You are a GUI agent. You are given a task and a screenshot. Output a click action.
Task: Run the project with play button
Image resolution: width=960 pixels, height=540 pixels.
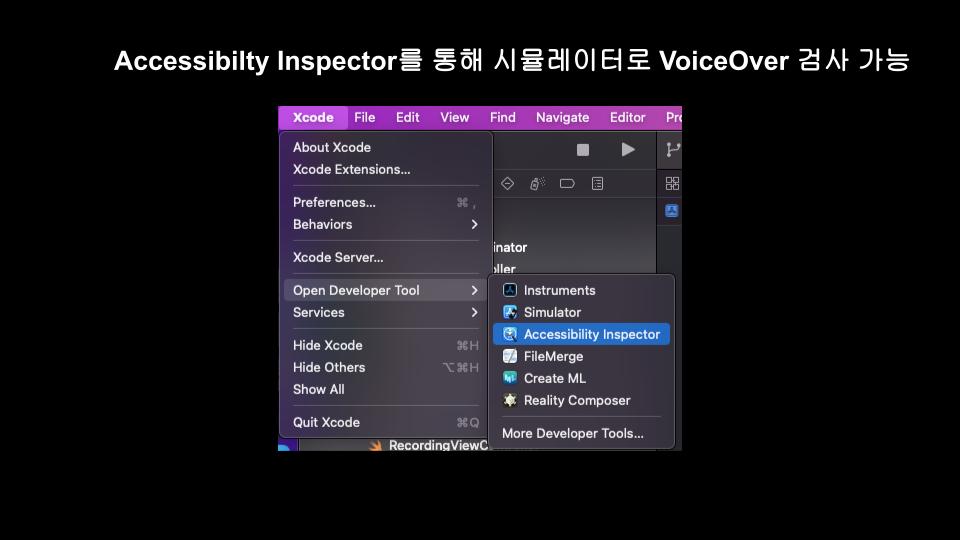click(x=628, y=150)
